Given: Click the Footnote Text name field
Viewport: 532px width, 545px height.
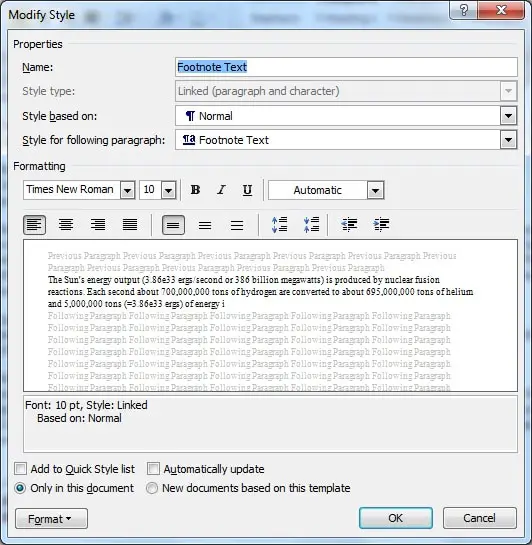Looking at the screenshot, I should (x=346, y=67).
